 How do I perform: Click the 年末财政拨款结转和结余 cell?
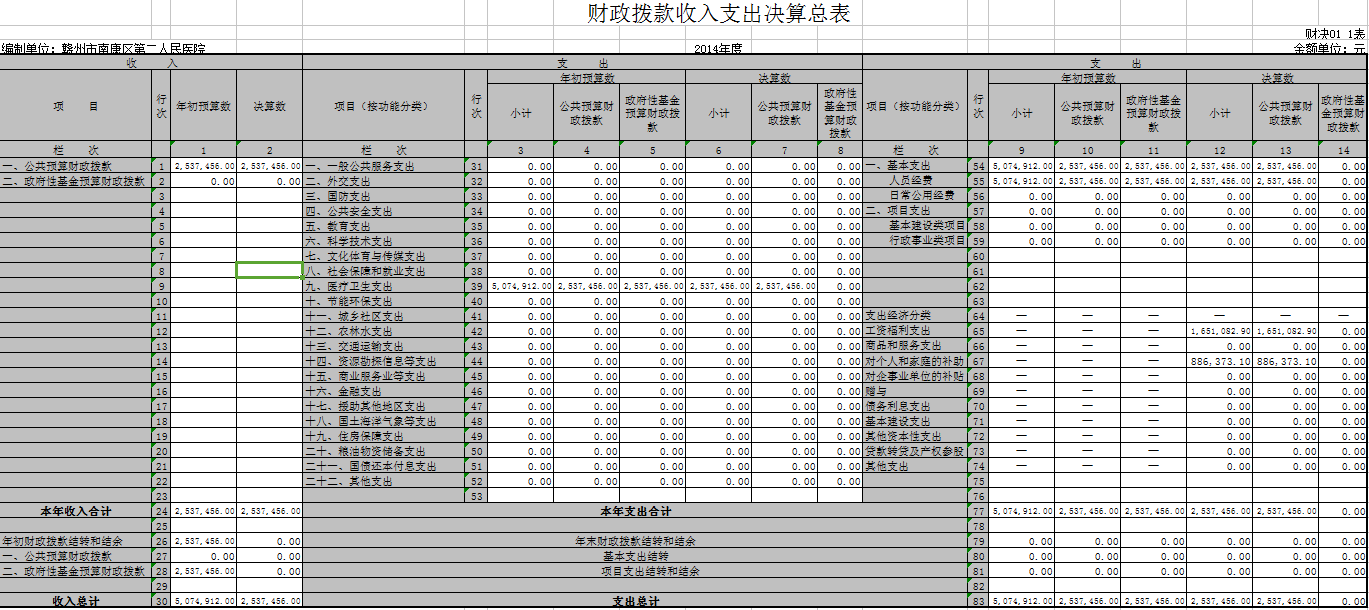[635, 542]
